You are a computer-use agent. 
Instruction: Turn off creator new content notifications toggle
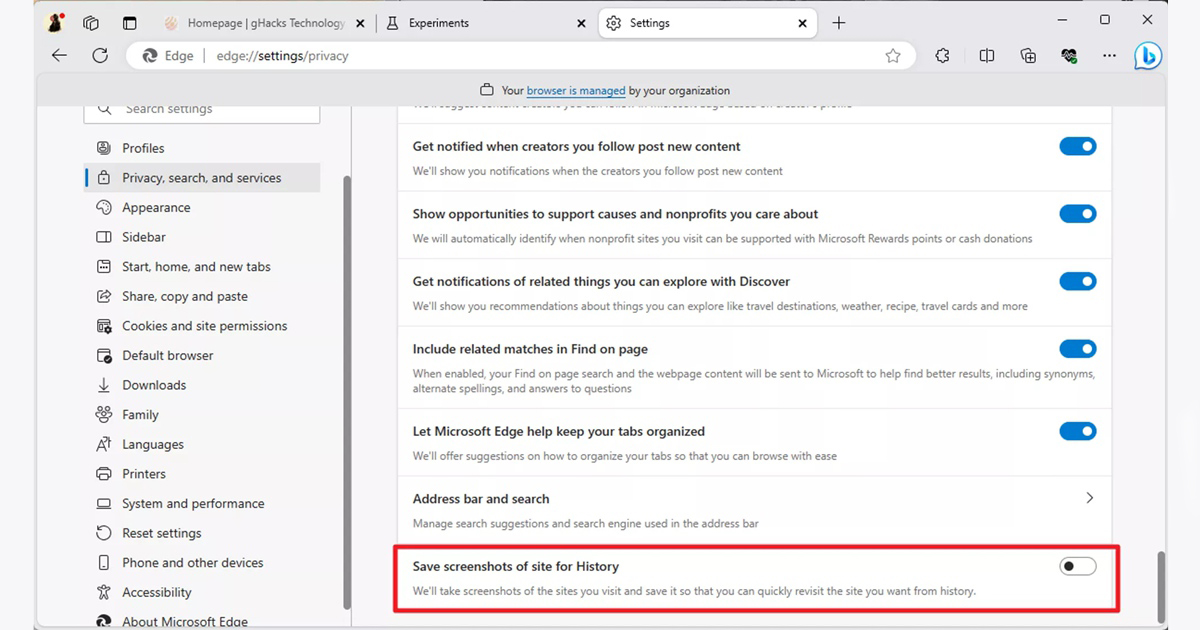pos(1078,146)
